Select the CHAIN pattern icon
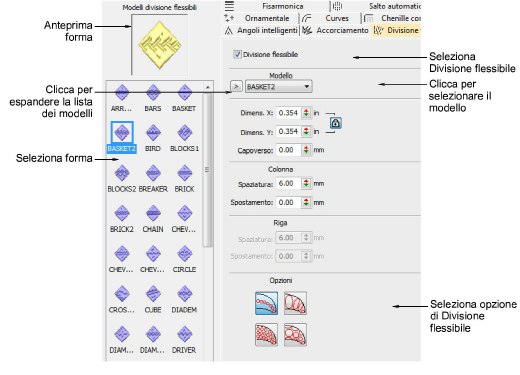This screenshot has height=375, width=520. [x=153, y=214]
